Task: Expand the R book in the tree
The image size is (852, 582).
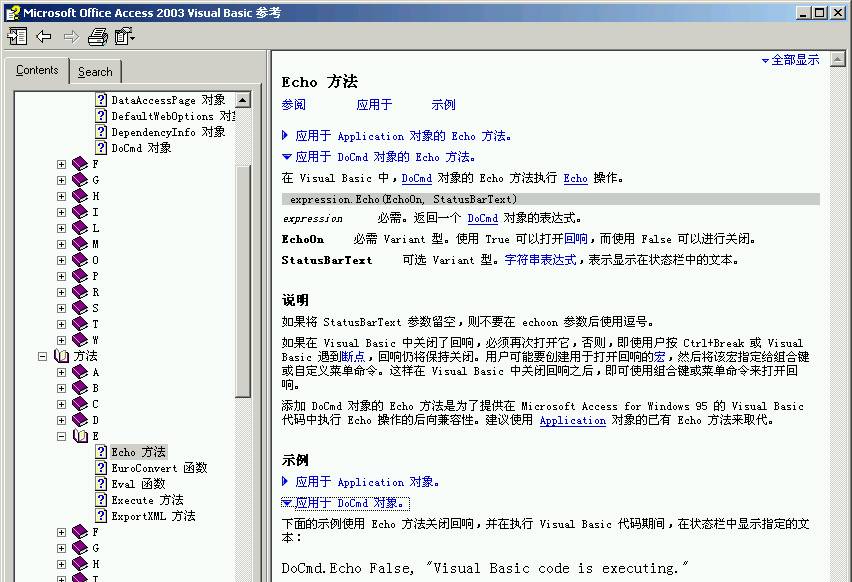Action: click(61, 292)
